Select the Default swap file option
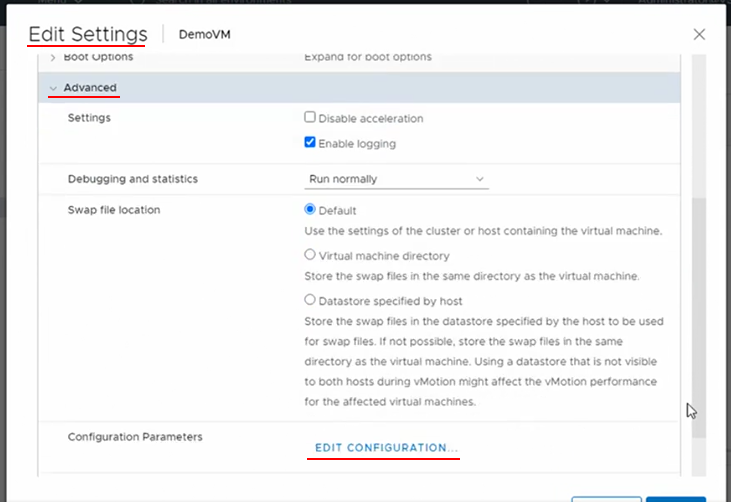The width and height of the screenshot is (731, 502). click(310, 209)
